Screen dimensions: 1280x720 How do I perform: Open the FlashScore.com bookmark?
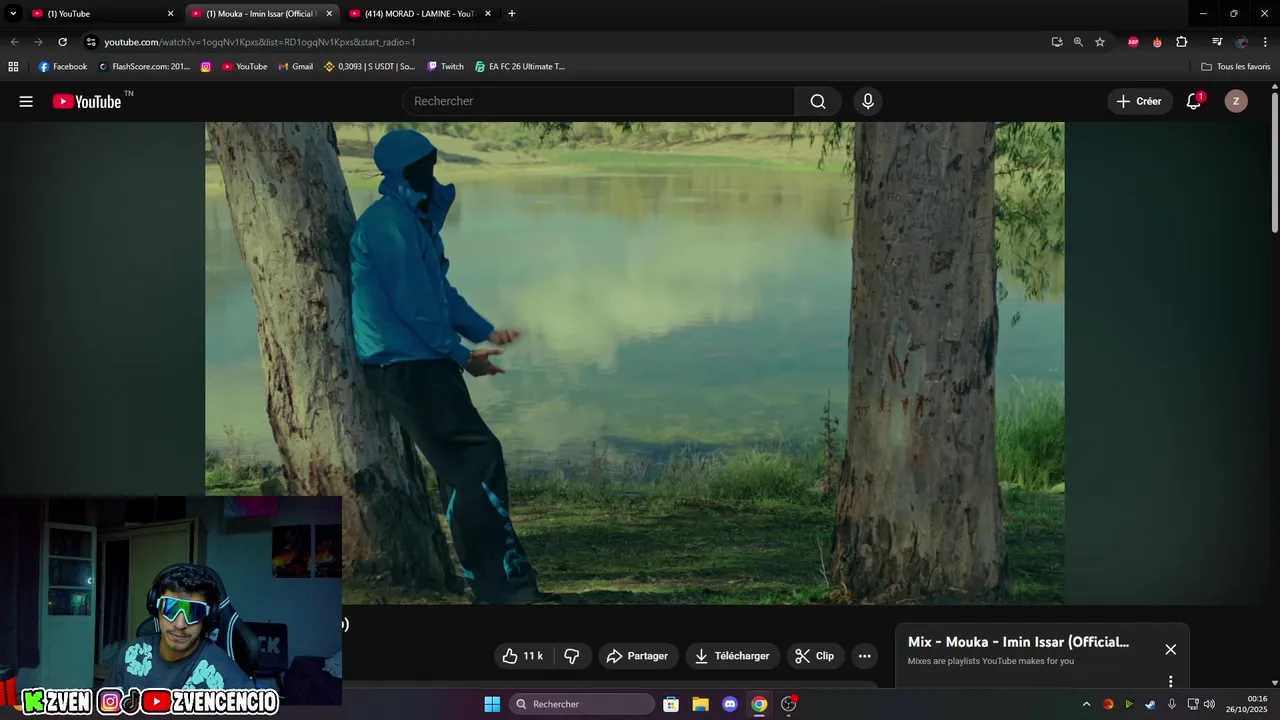144,67
